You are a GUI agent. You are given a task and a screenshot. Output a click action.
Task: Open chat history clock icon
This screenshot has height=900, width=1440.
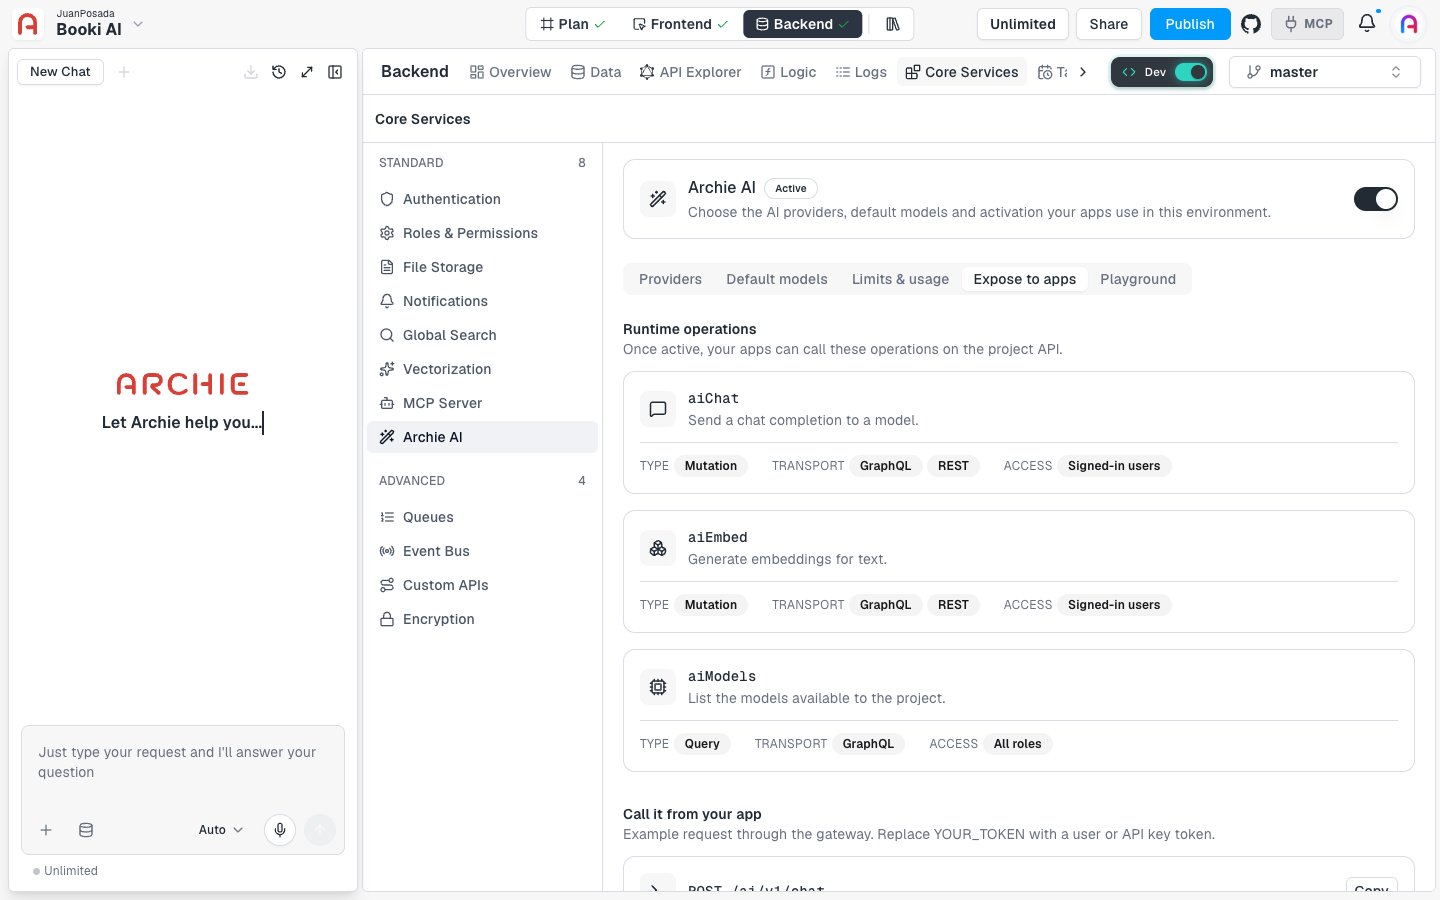click(x=279, y=72)
